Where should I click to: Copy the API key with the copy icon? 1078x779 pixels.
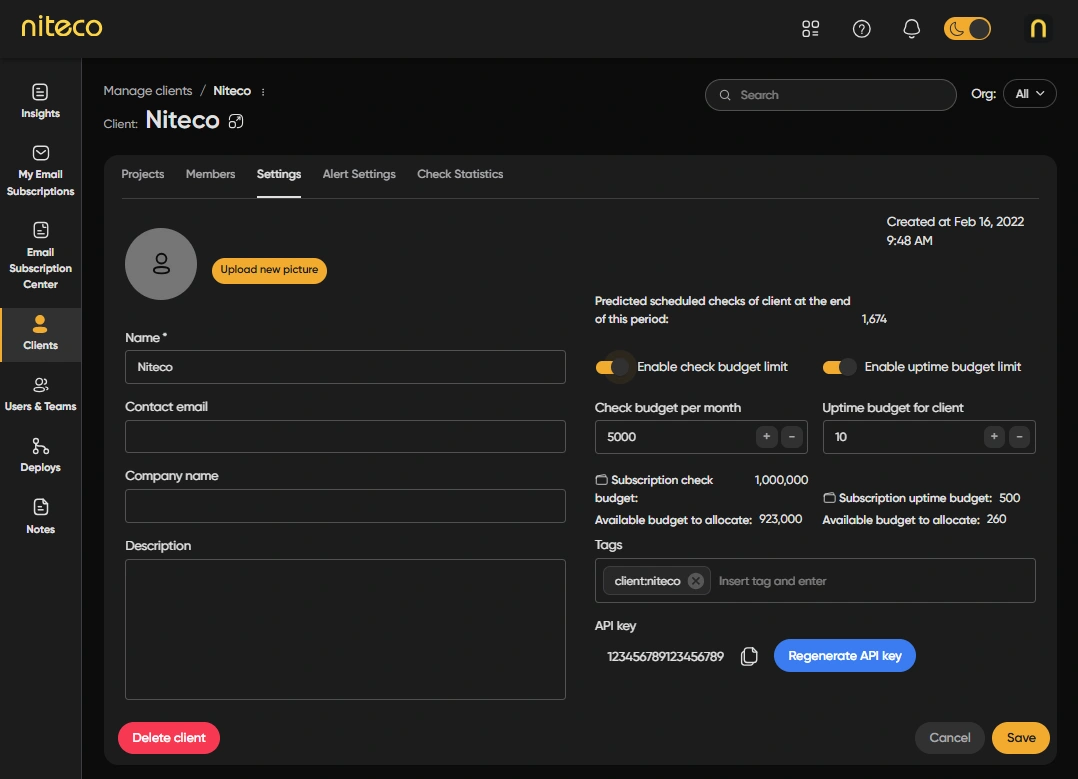click(749, 657)
